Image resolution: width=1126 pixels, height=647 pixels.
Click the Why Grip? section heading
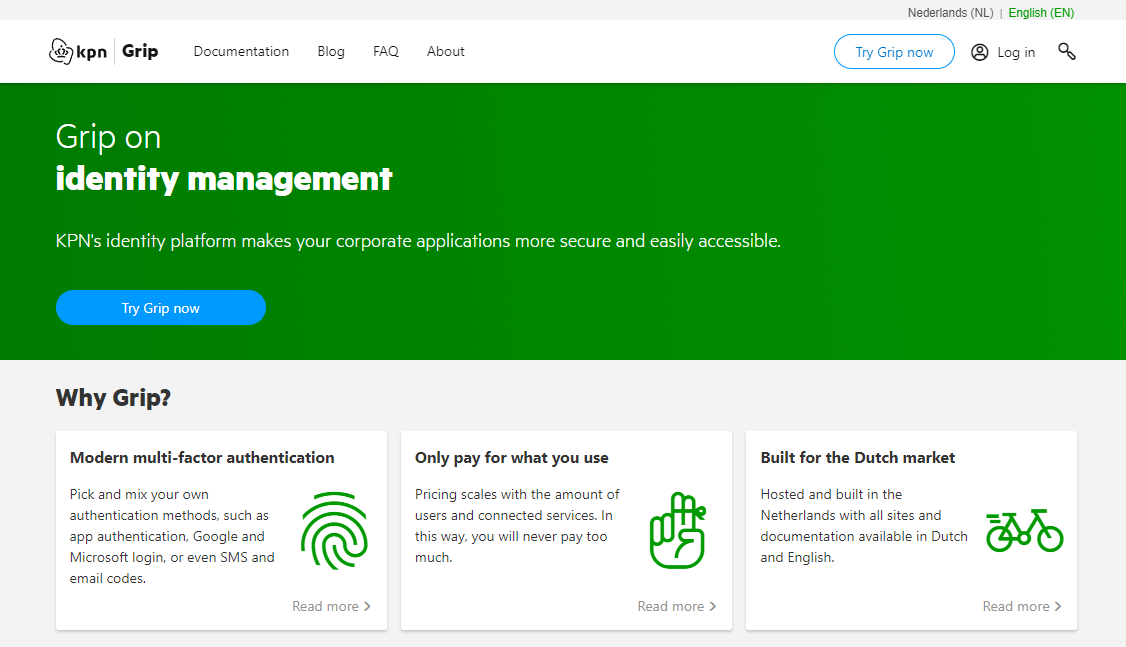[x=113, y=398]
